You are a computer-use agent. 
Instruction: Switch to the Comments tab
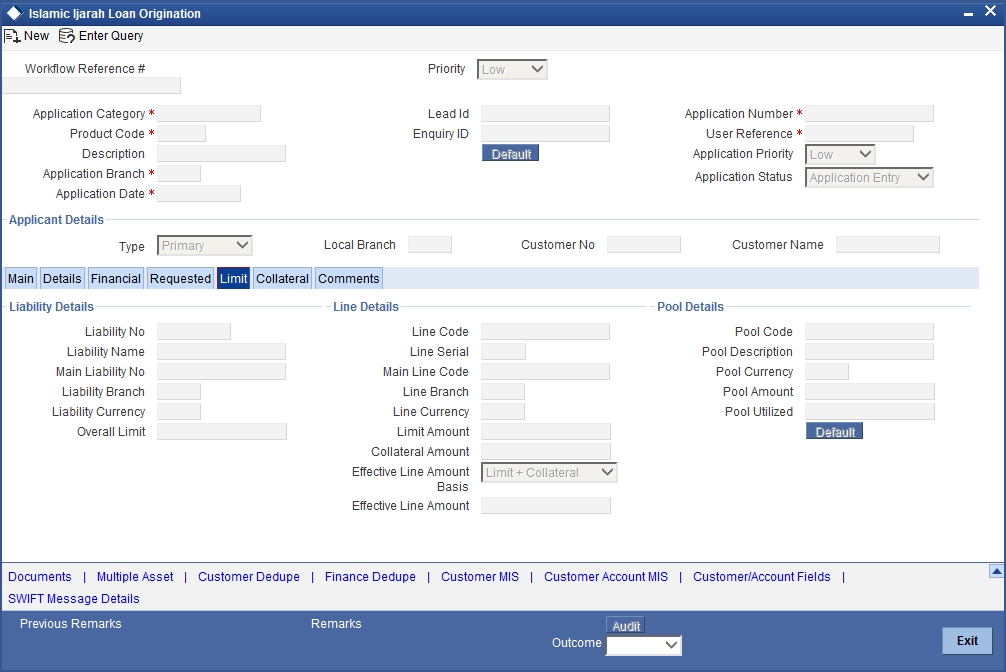click(348, 279)
